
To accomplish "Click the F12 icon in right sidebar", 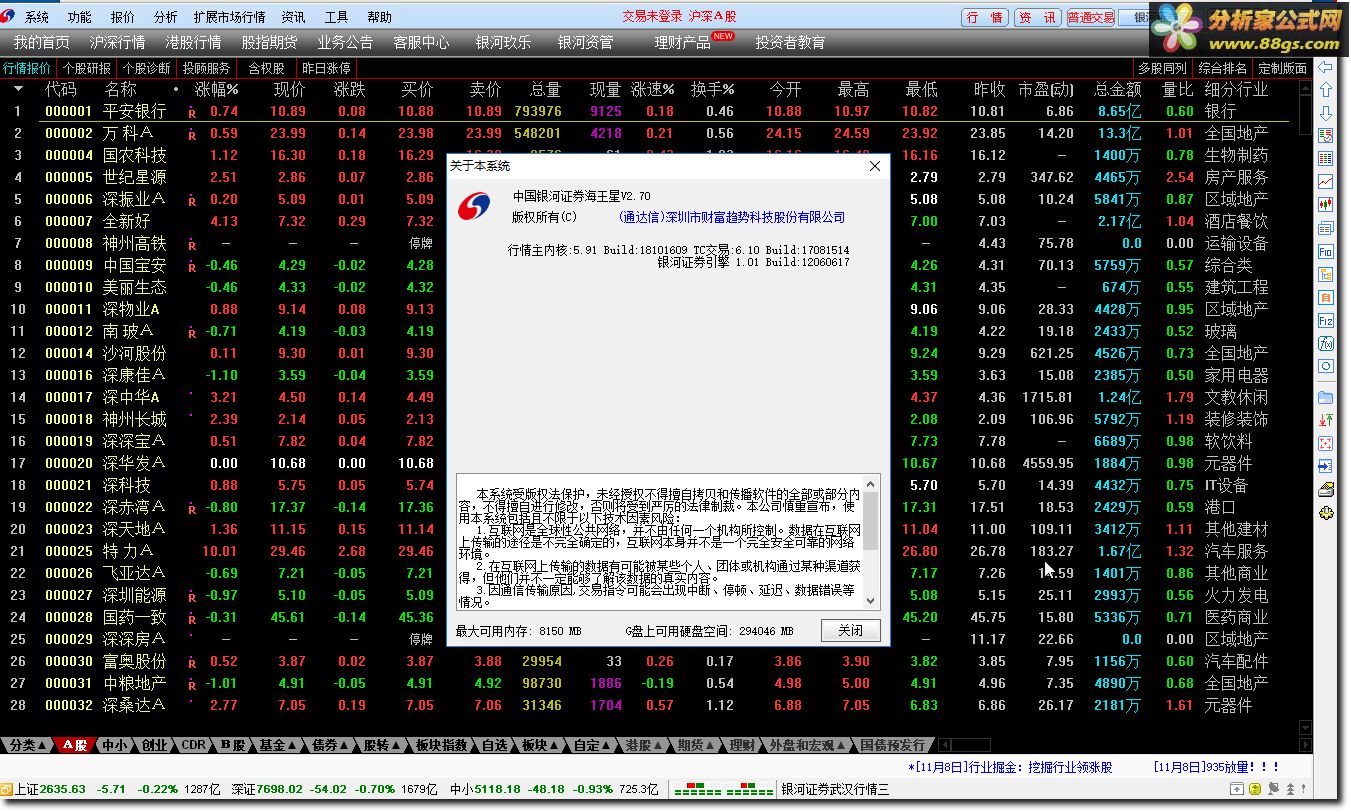I will coord(1326,321).
